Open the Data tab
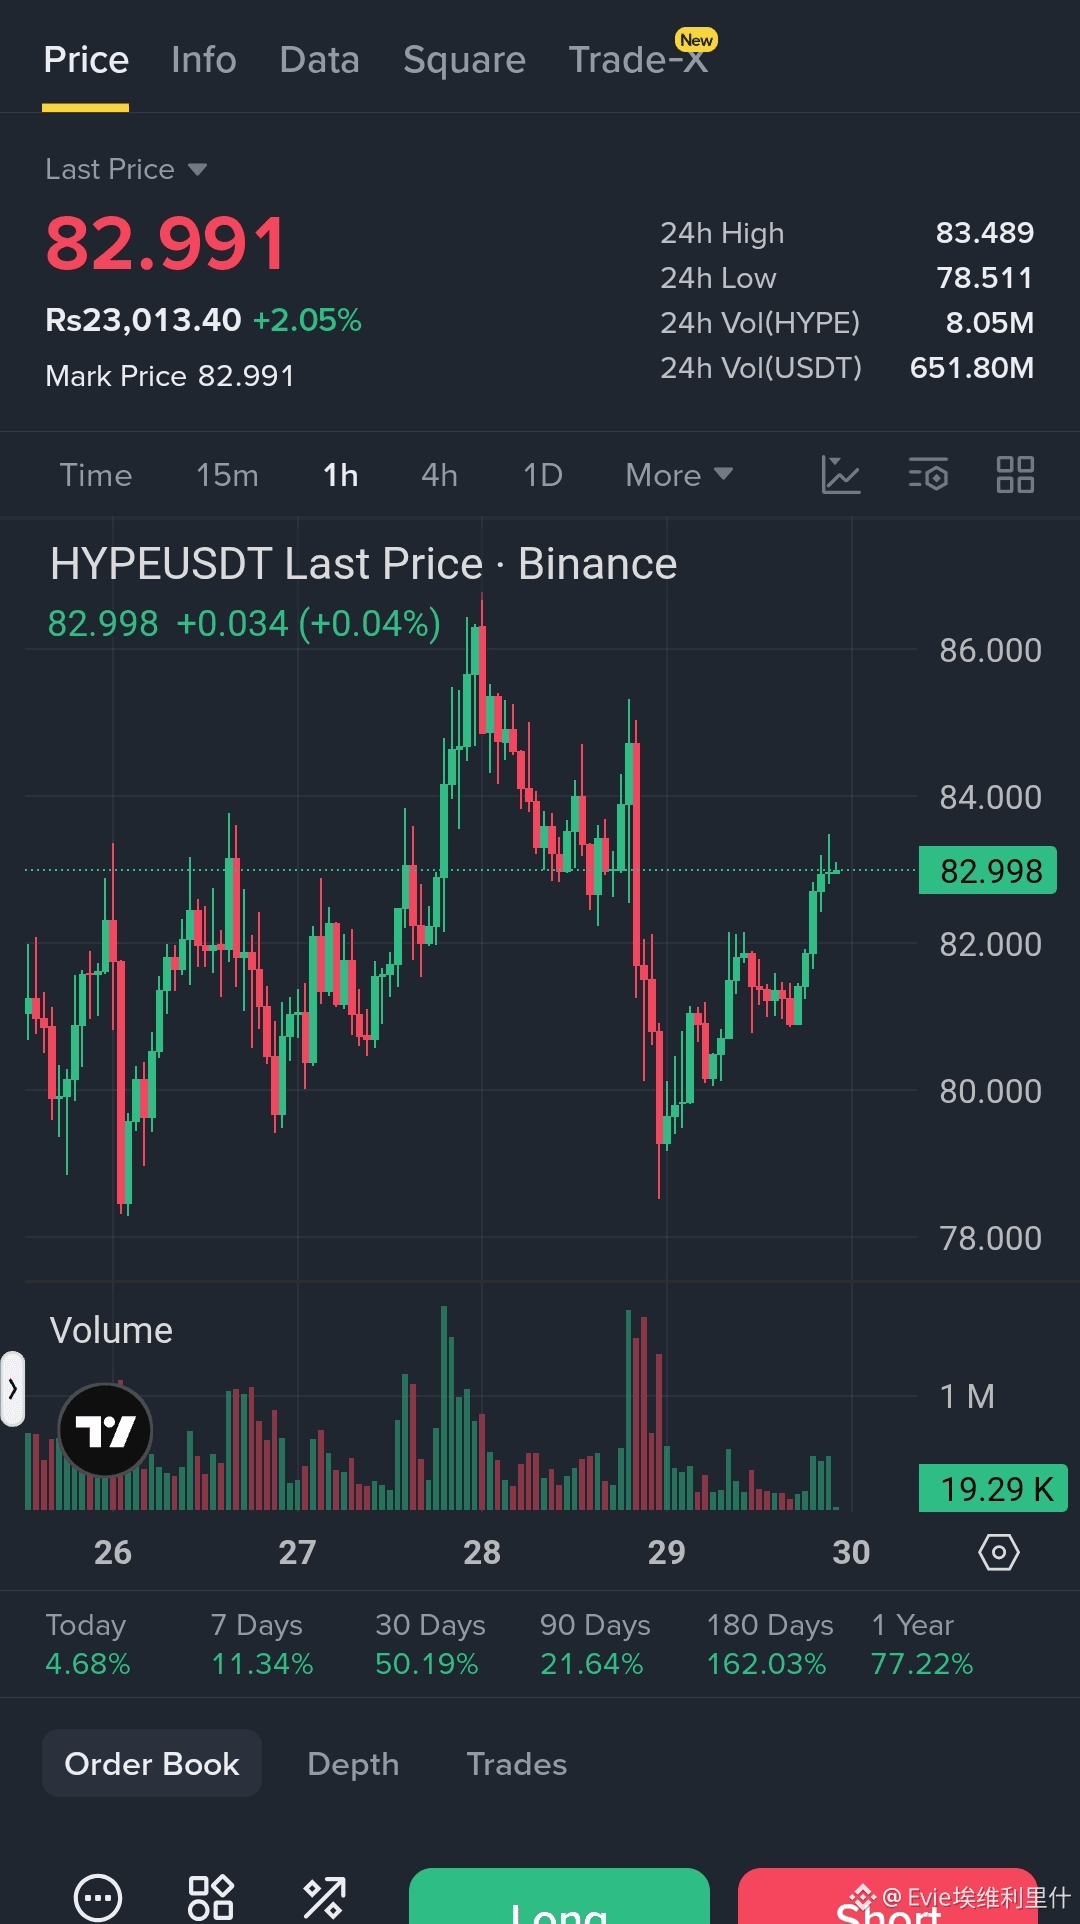Screen dimensions: 1080x1924 pyautogui.click(x=320, y=60)
